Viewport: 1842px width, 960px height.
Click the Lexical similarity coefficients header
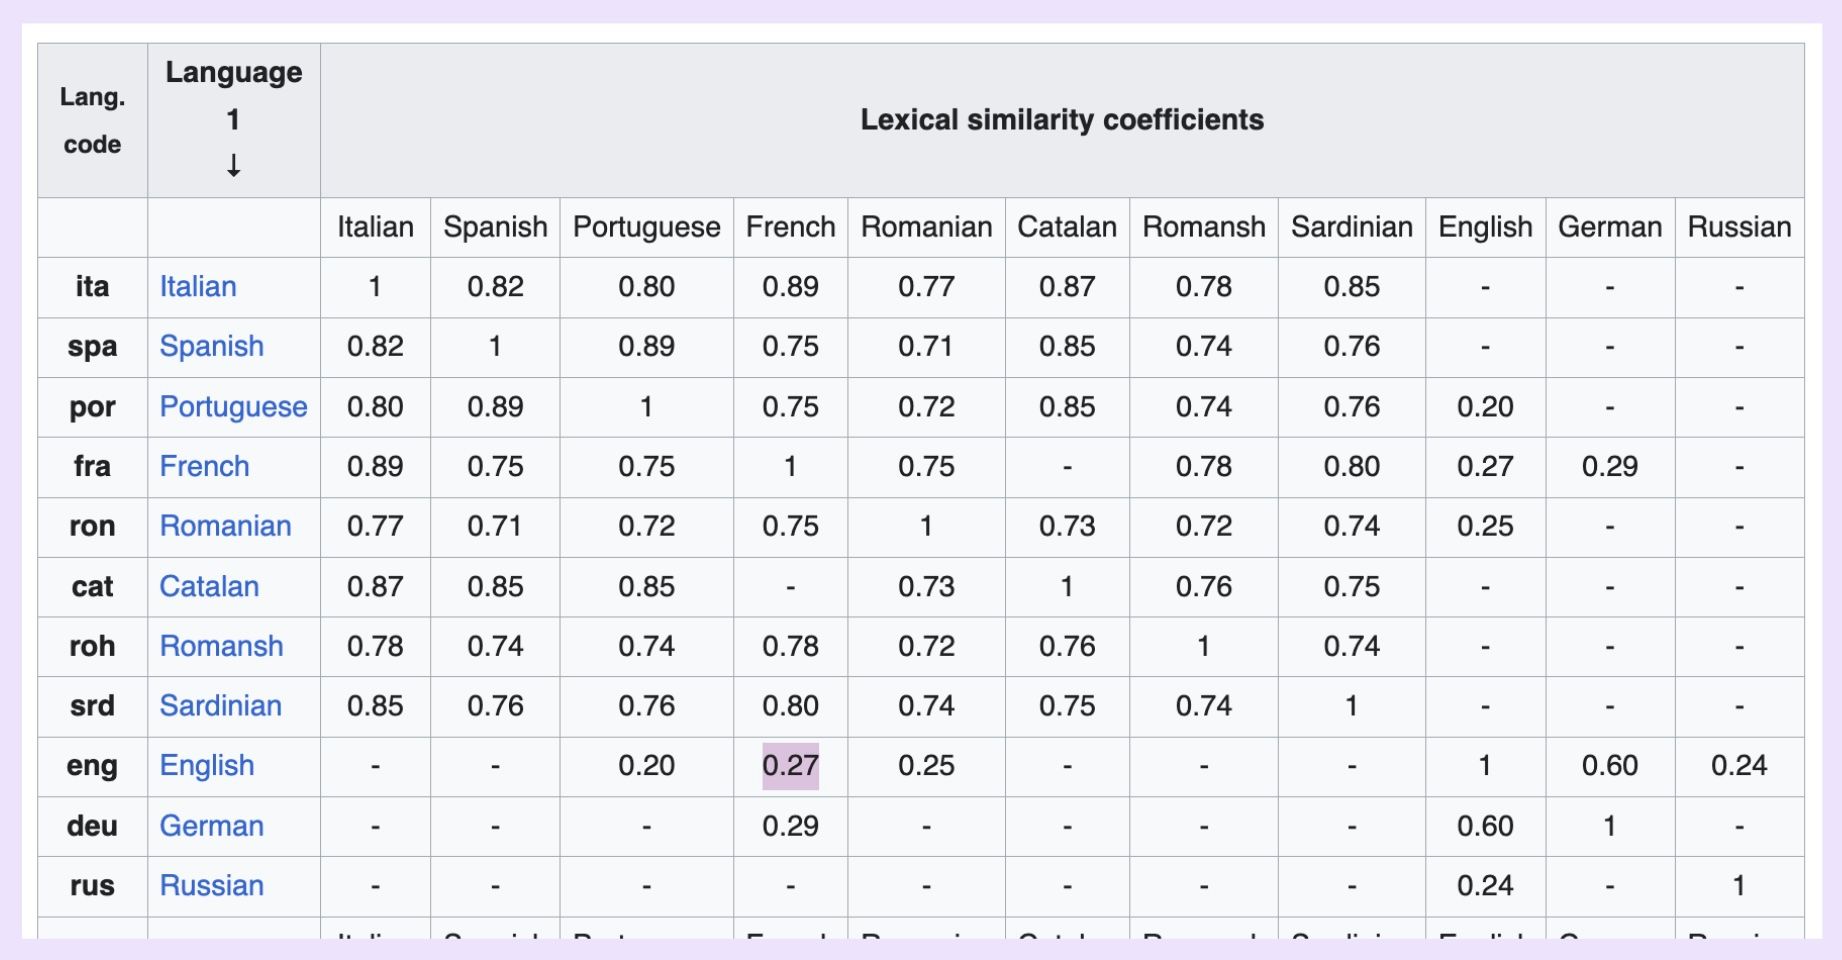click(x=1061, y=120)
